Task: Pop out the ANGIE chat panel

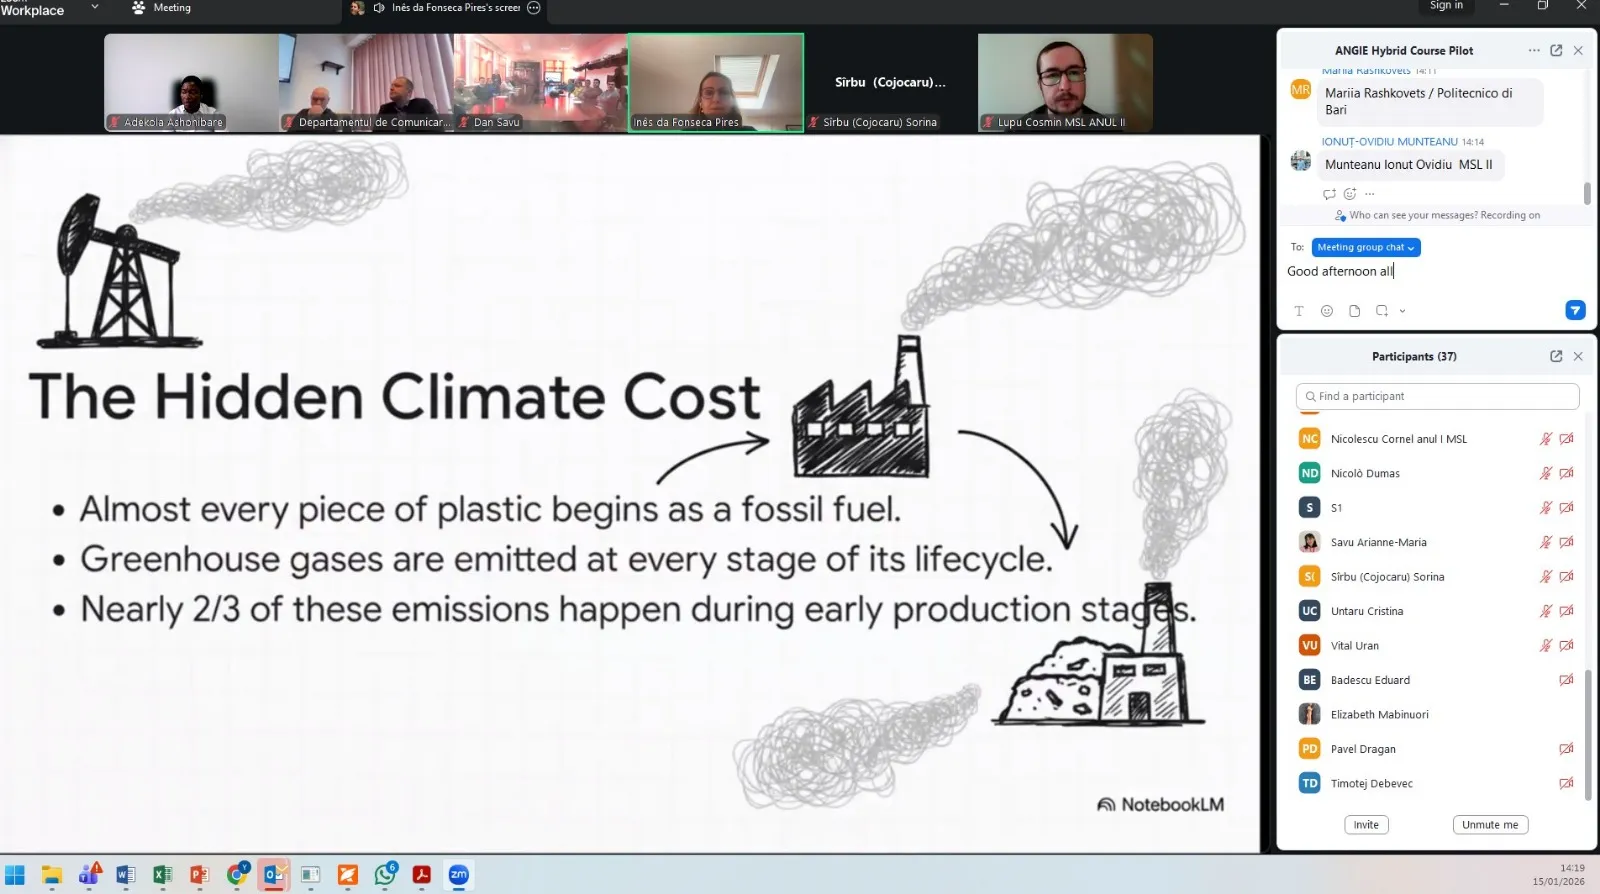Action: (1556, 50)
